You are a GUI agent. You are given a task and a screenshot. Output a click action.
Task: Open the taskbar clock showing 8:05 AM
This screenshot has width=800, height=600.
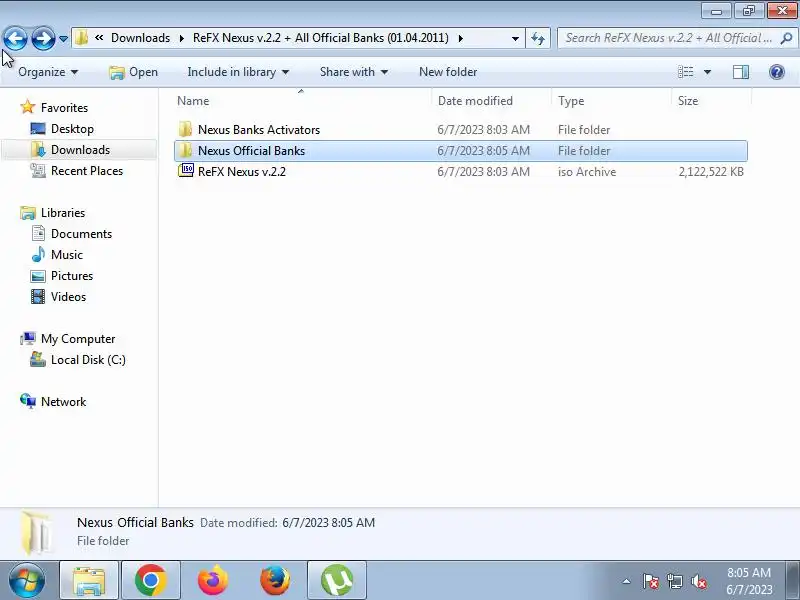coord(749,581)
